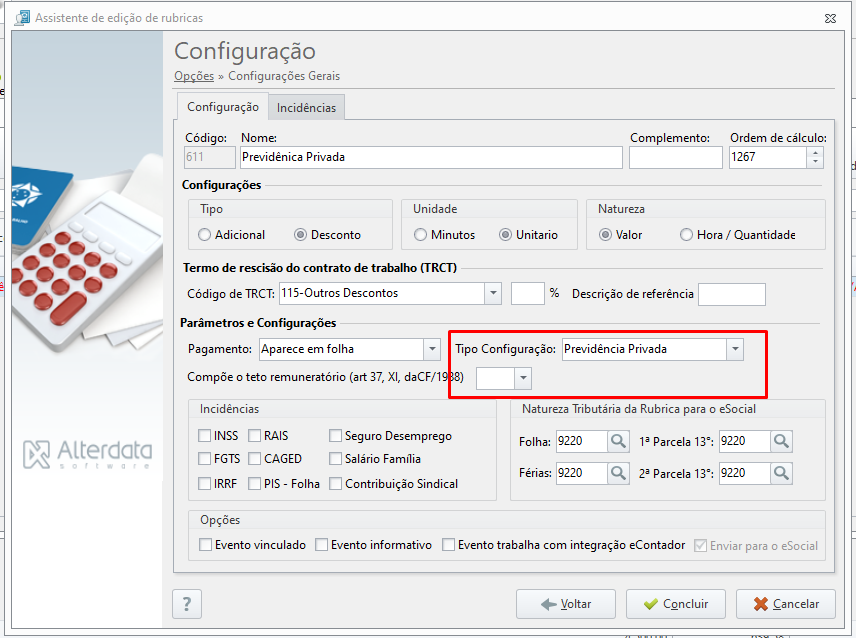Screen dimensions: 856x638
Task: Increase Ordem de cálculo with up arrow
Action: coord(815,153)
